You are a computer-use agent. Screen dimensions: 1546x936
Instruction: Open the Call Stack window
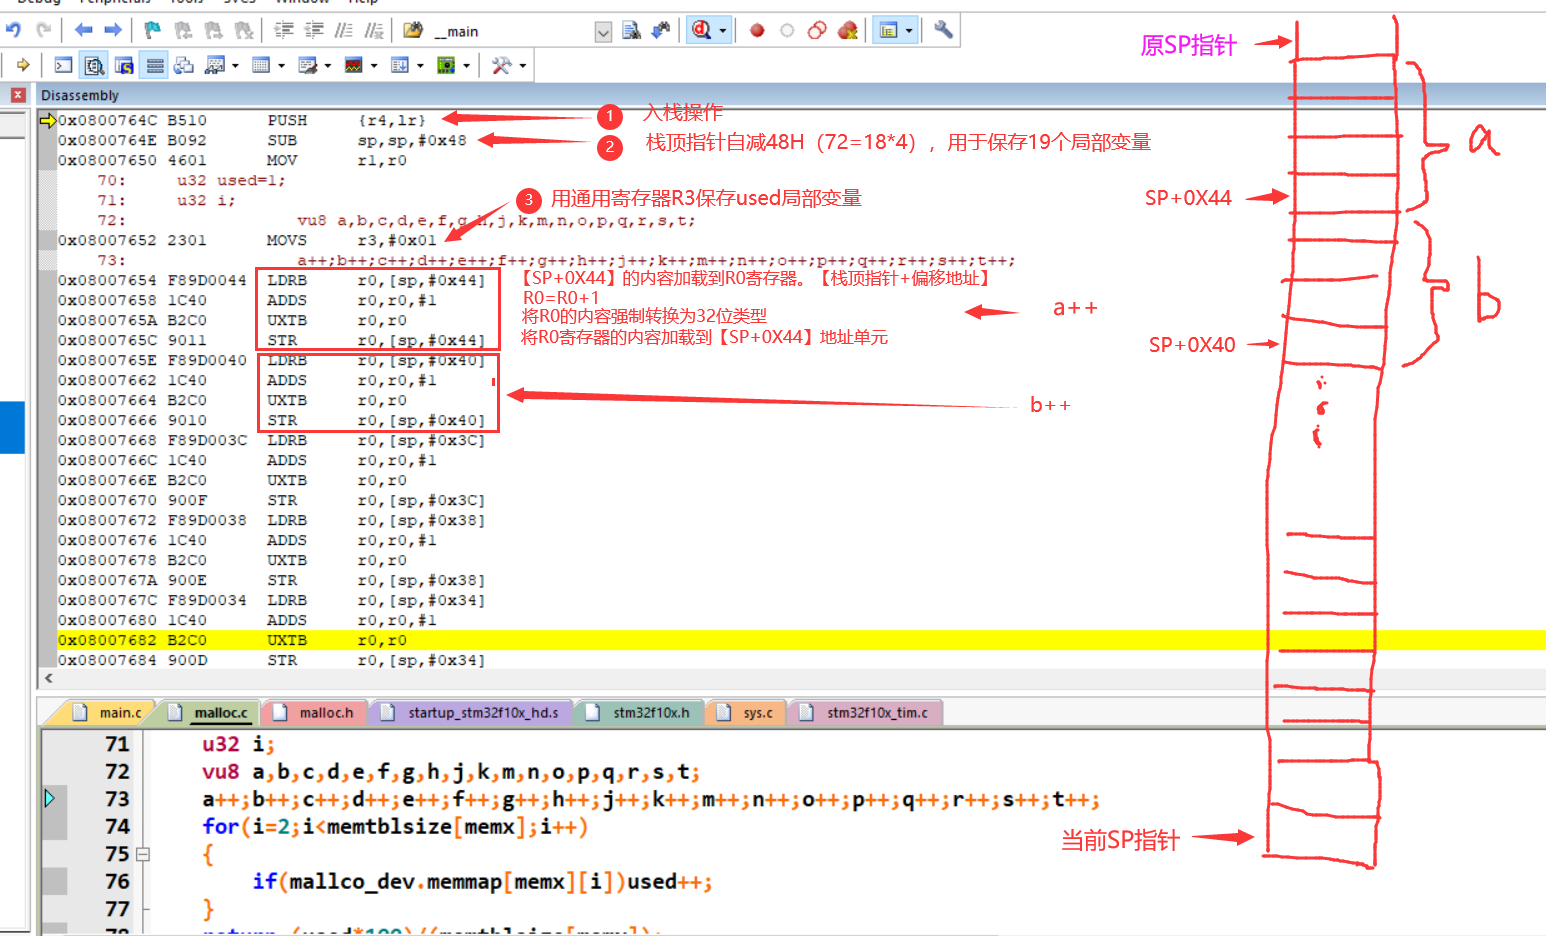click(184, 64)
